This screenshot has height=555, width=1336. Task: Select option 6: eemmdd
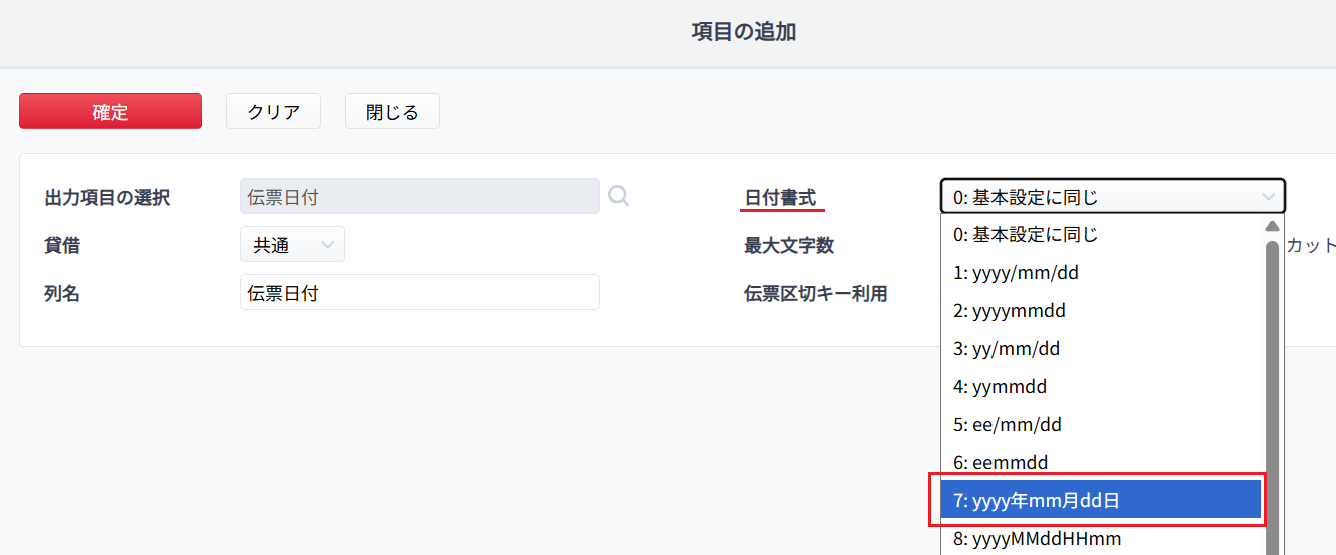pyautogui.click(x=1101, y=463)
